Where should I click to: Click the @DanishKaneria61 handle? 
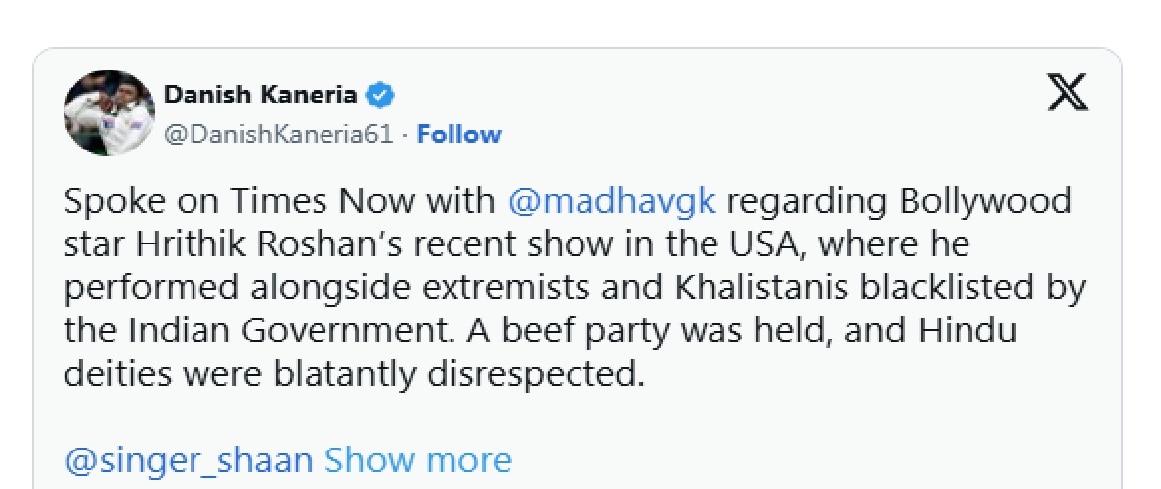tap(278, 134)
